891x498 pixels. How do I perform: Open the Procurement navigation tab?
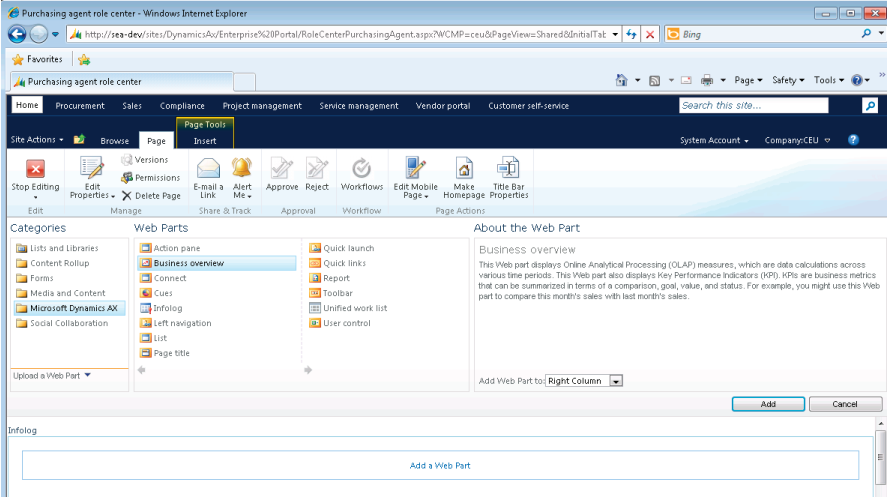tap(80, 106)
